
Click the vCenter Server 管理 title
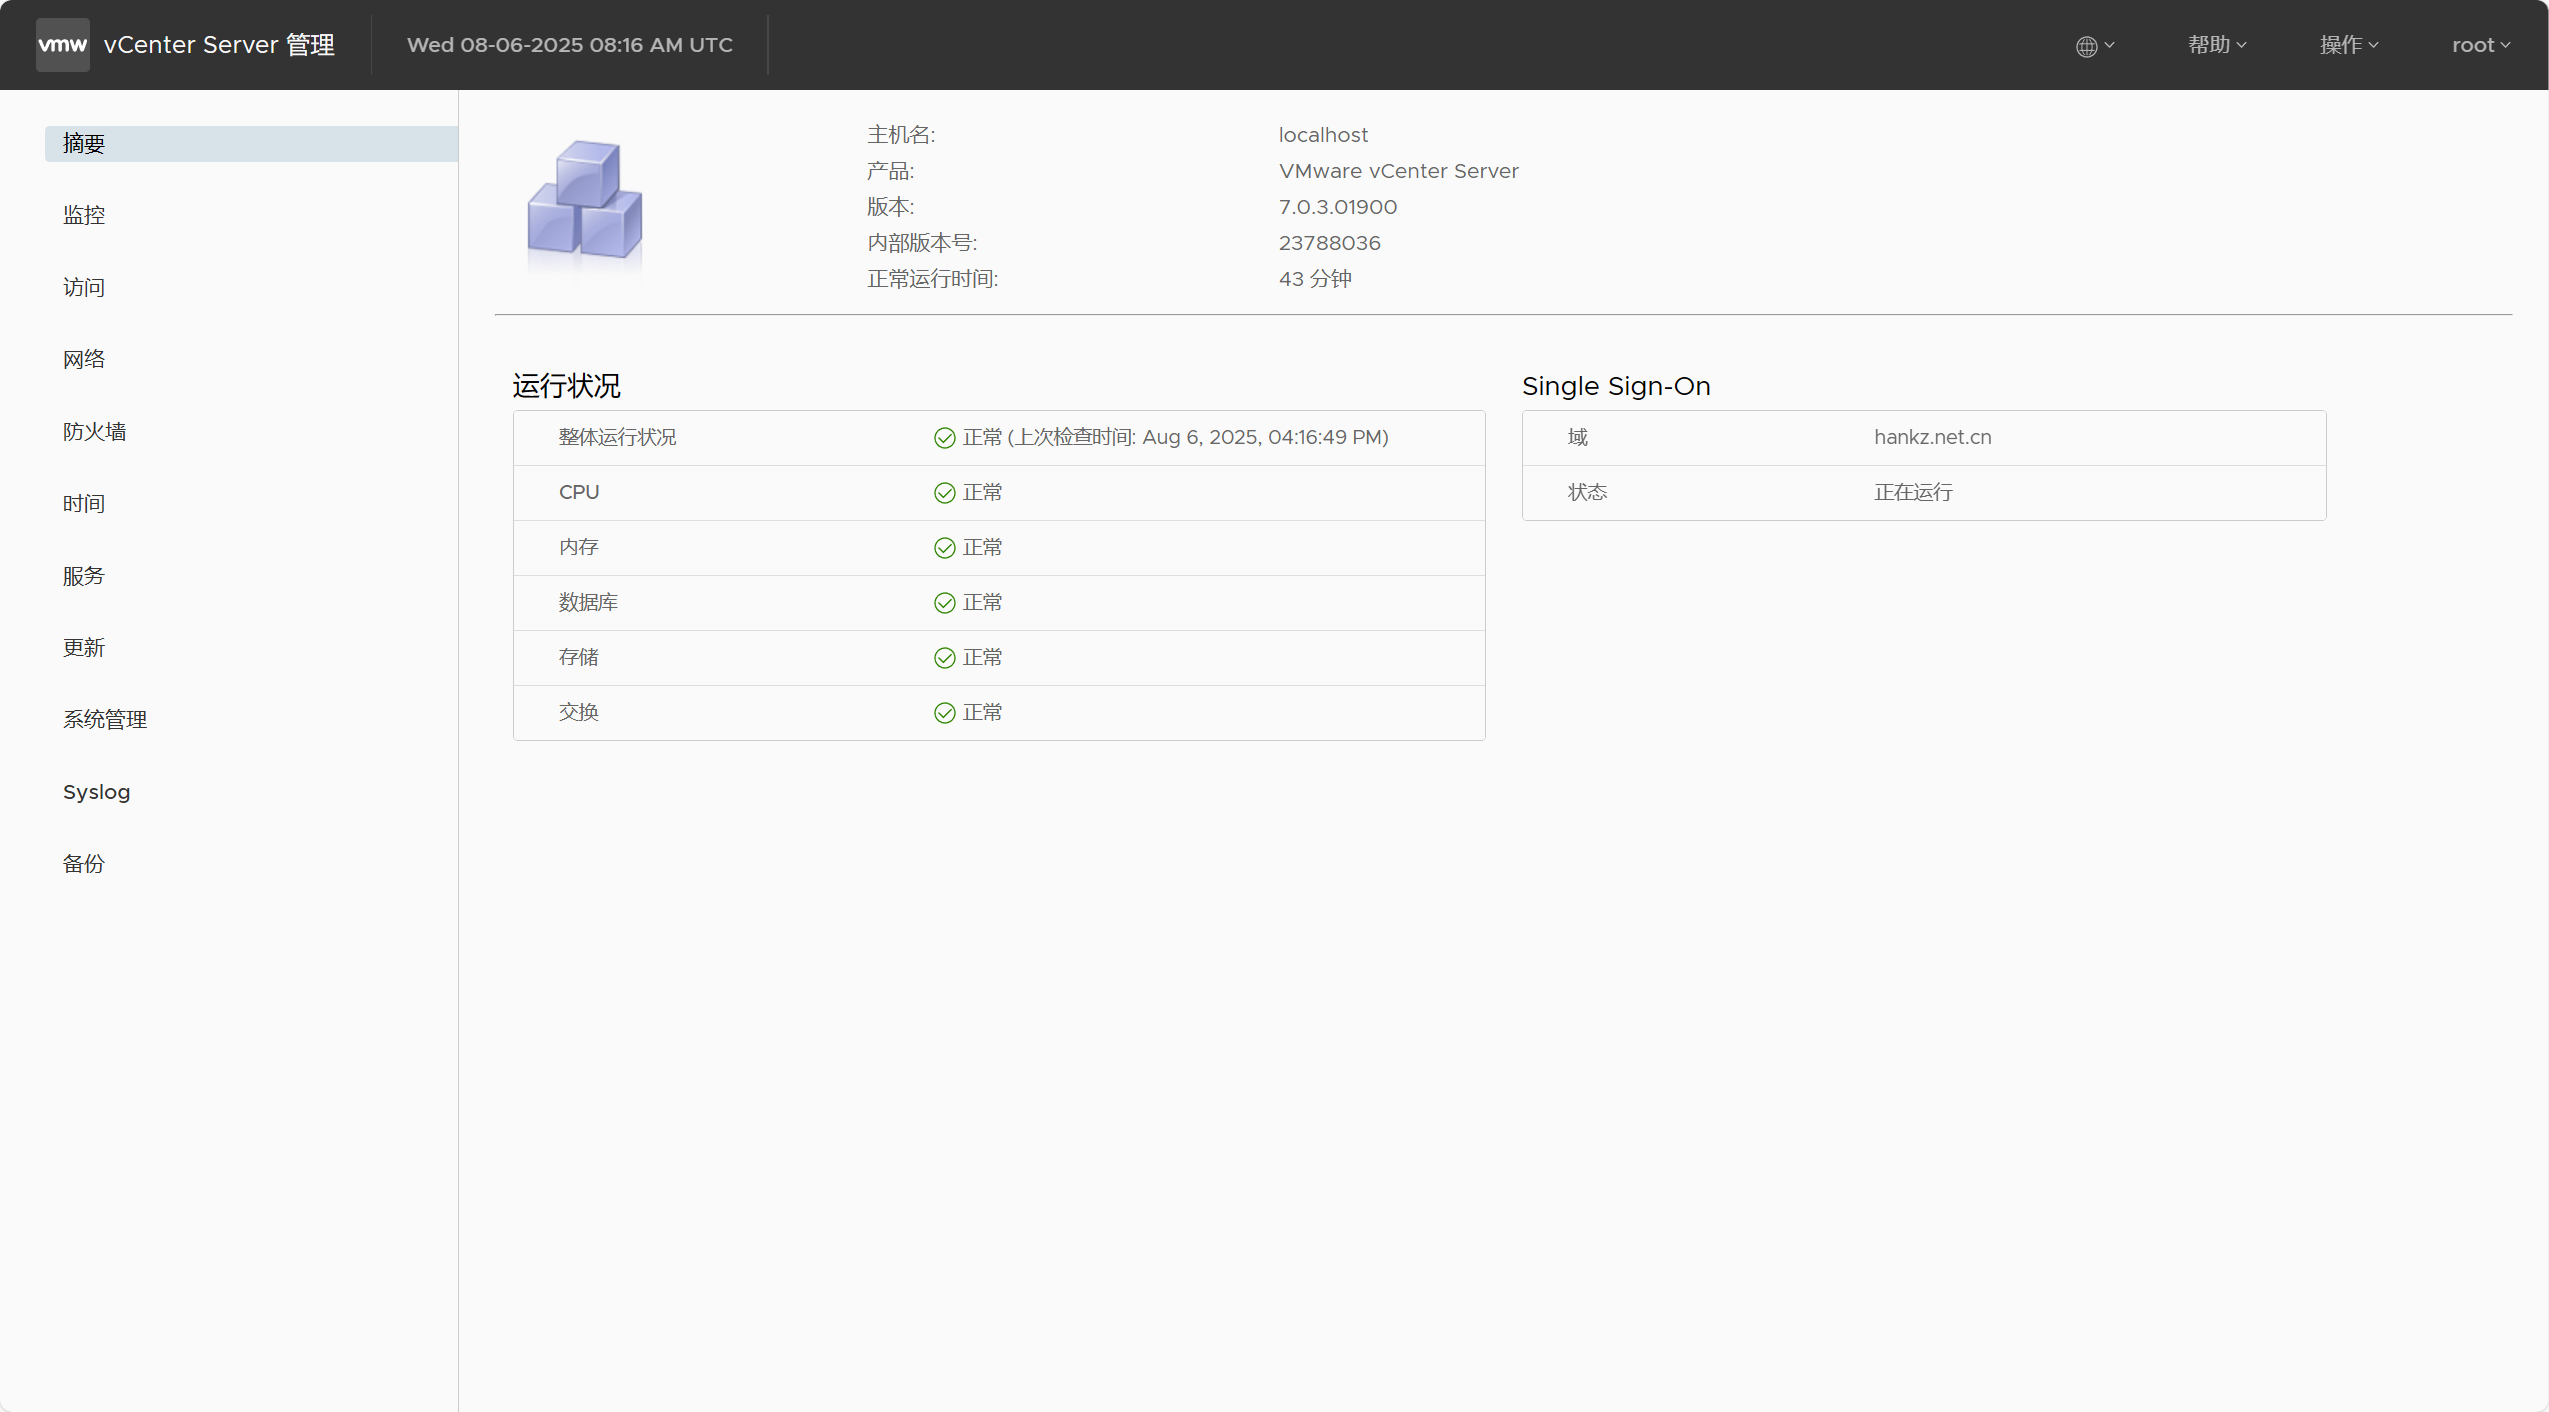[x=219, y=45]
